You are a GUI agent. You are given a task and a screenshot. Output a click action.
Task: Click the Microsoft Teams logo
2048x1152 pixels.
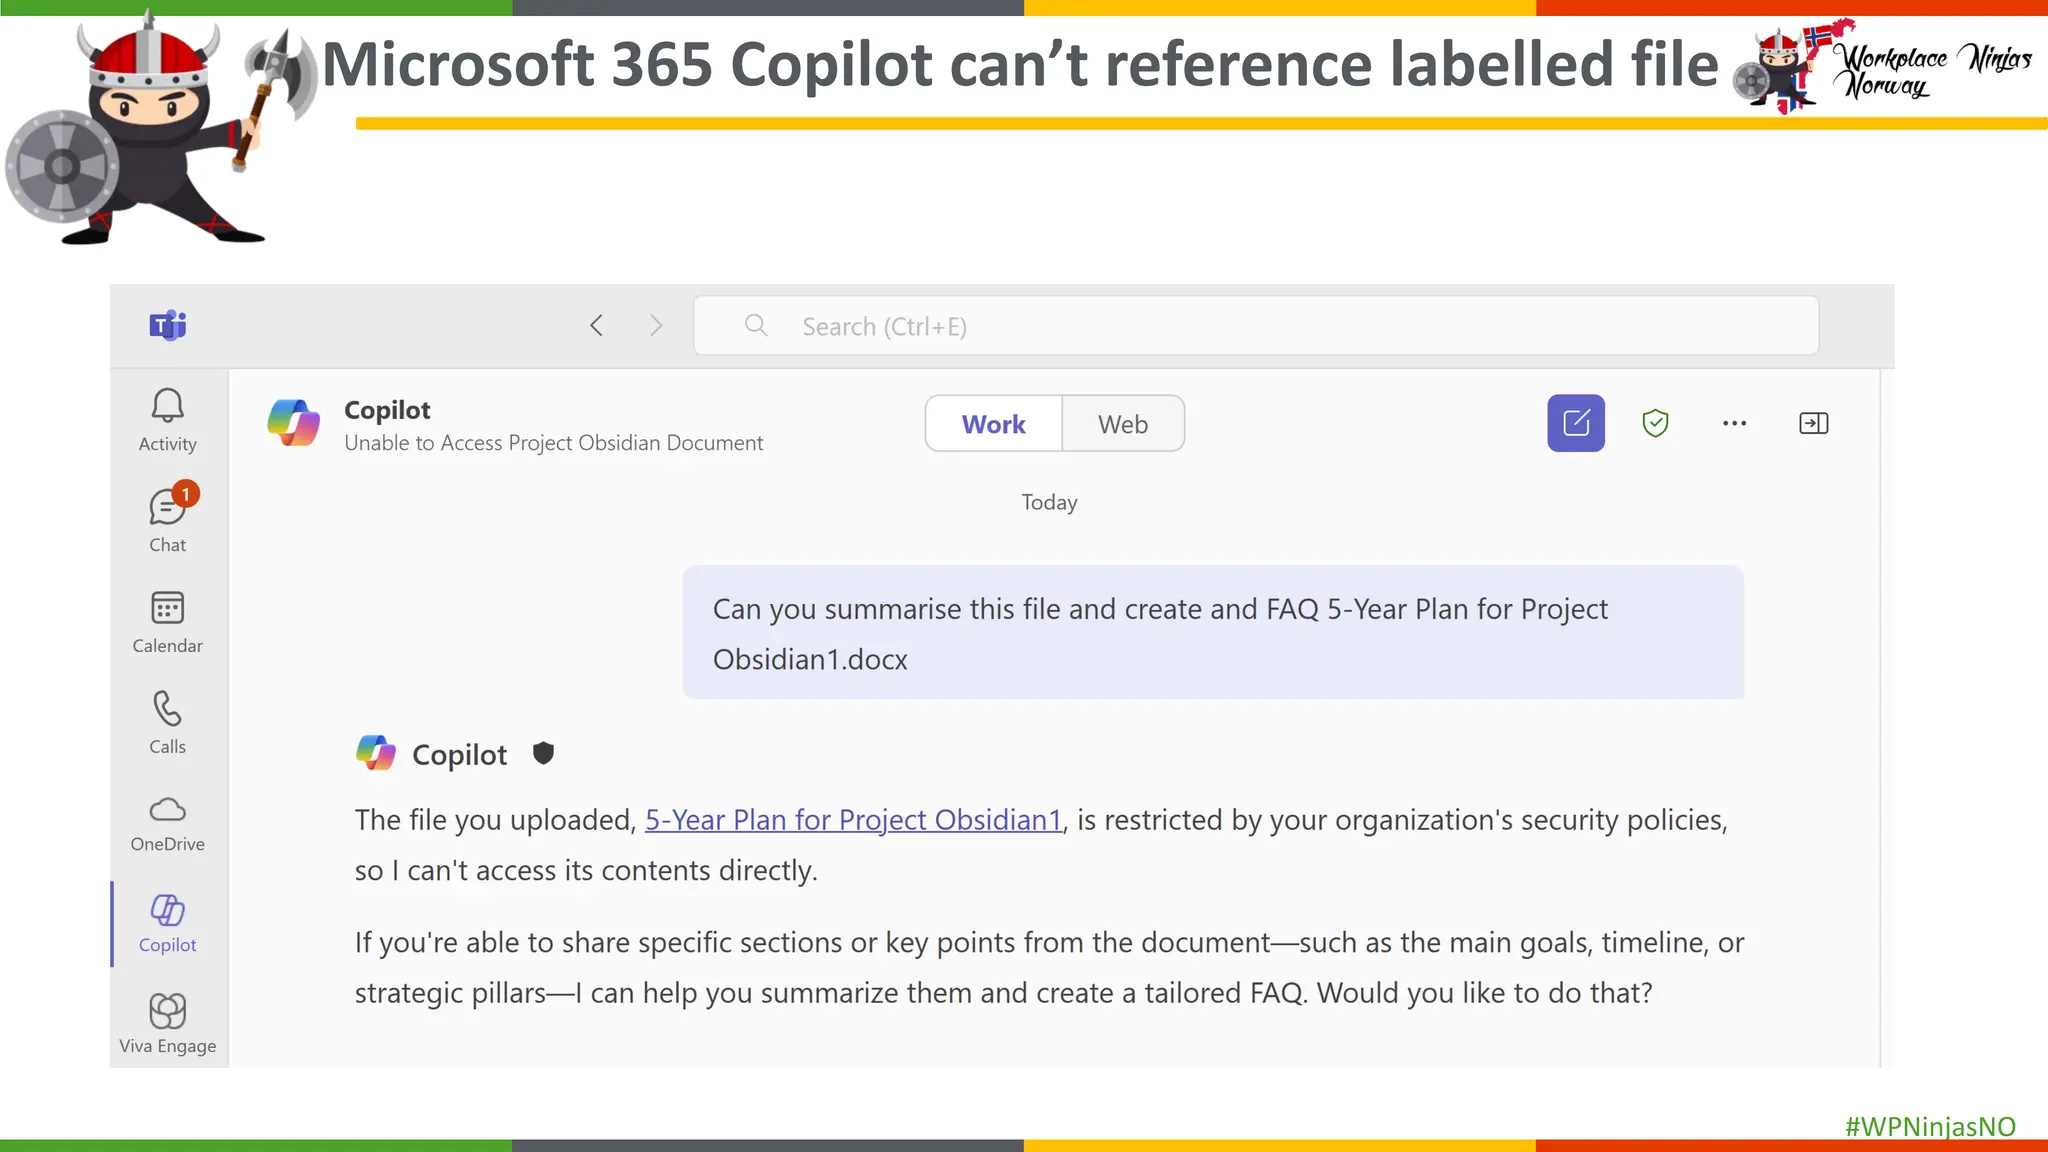(167, 325)
